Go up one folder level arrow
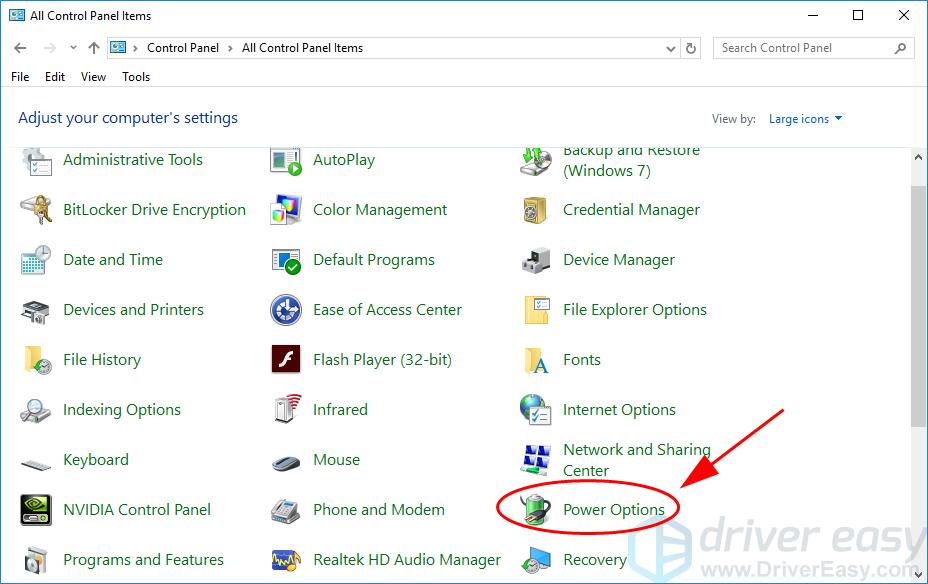 click(94, 47)
